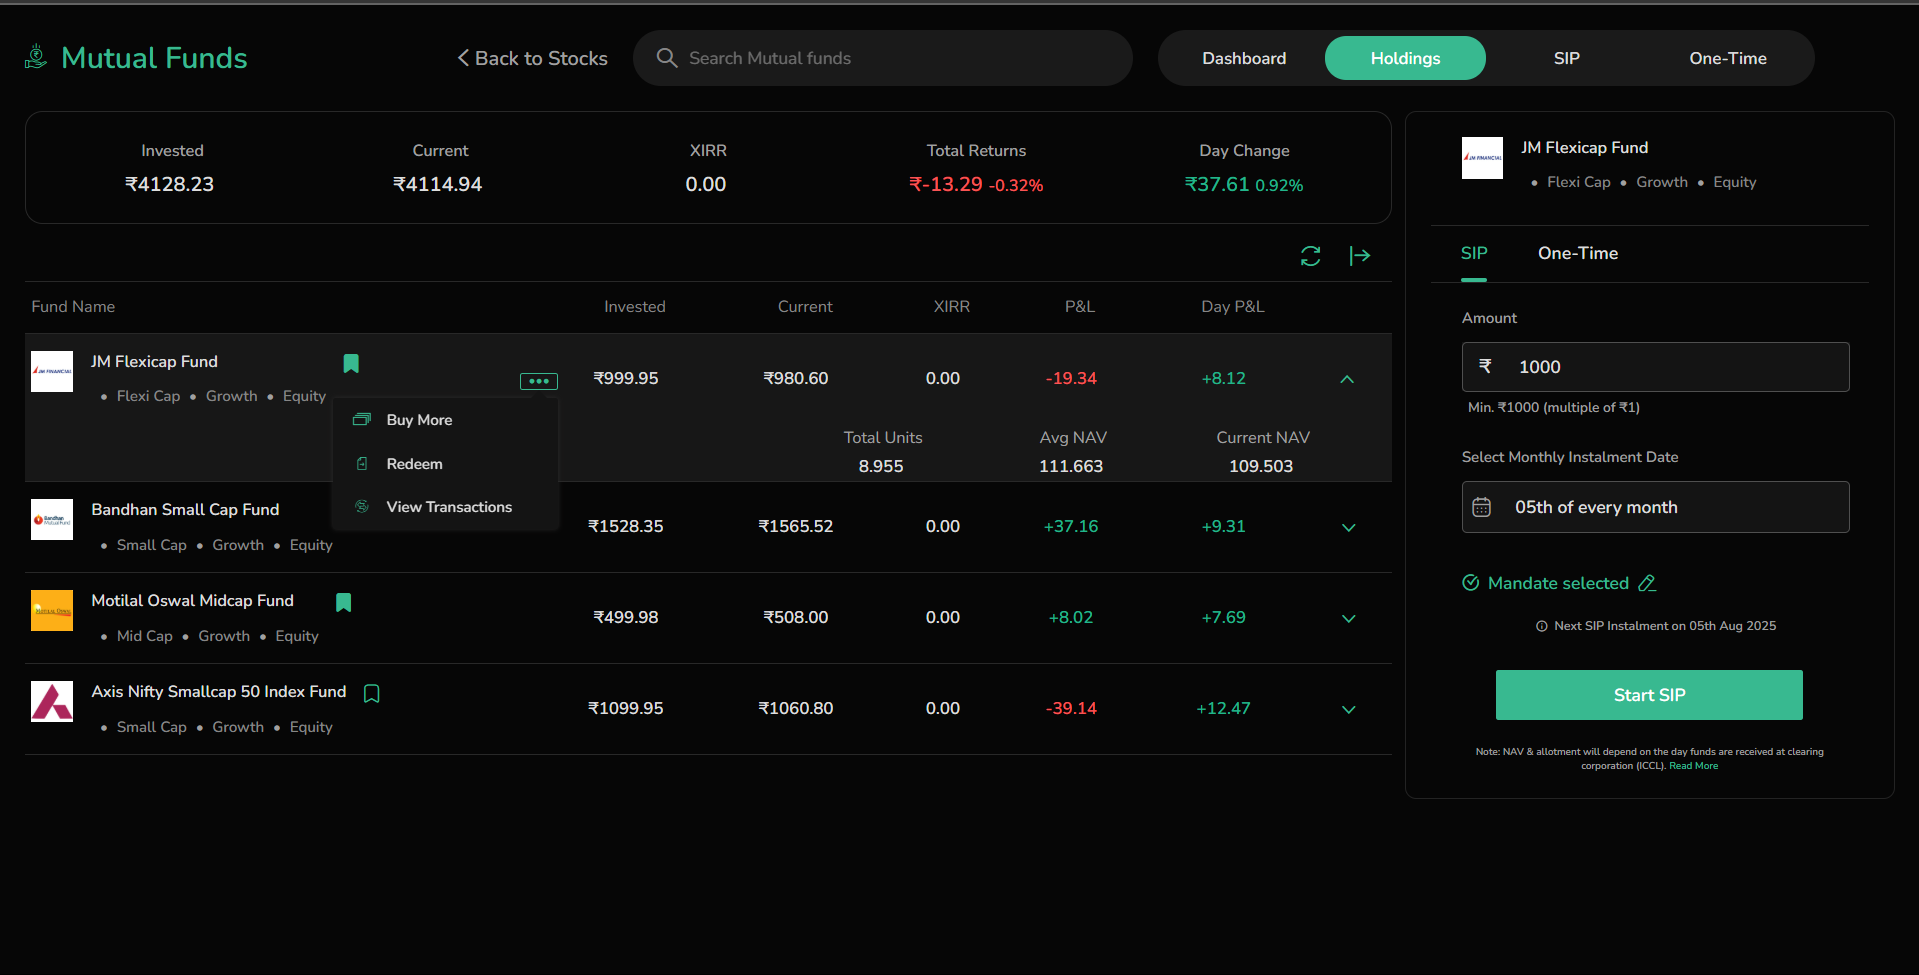Click JM Flexicap Fund name in holdings row

click(x=154, y=362)
